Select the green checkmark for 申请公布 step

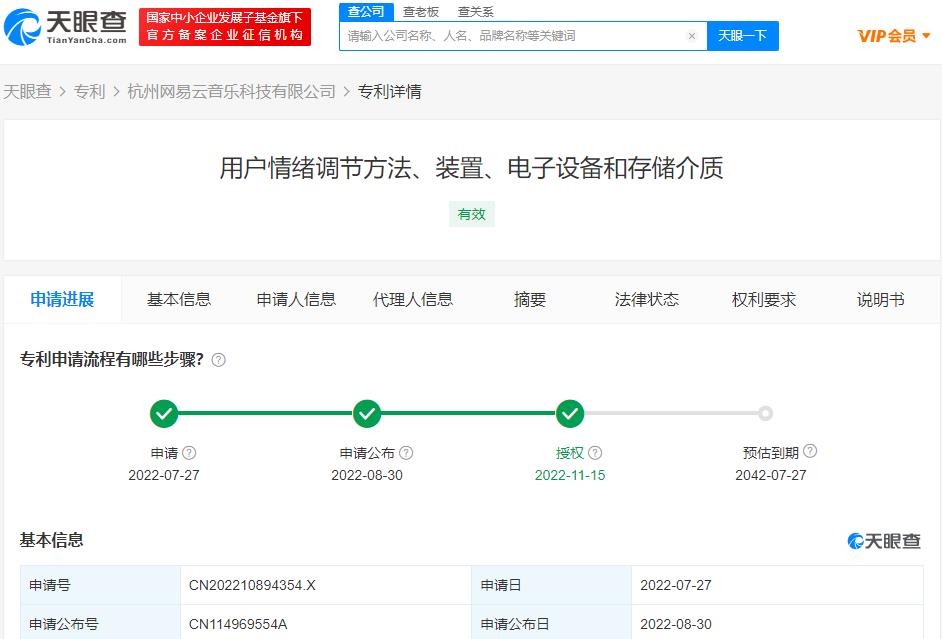coord(367,413)
